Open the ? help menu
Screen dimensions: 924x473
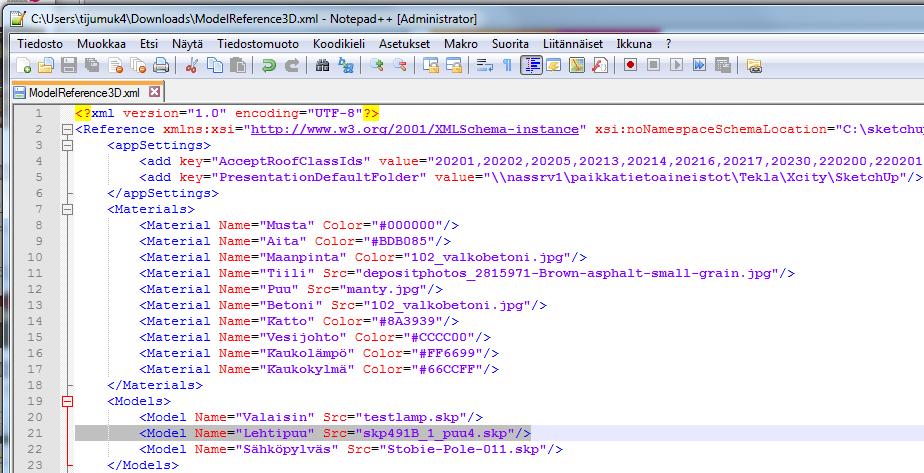click(x=668, y=44)
